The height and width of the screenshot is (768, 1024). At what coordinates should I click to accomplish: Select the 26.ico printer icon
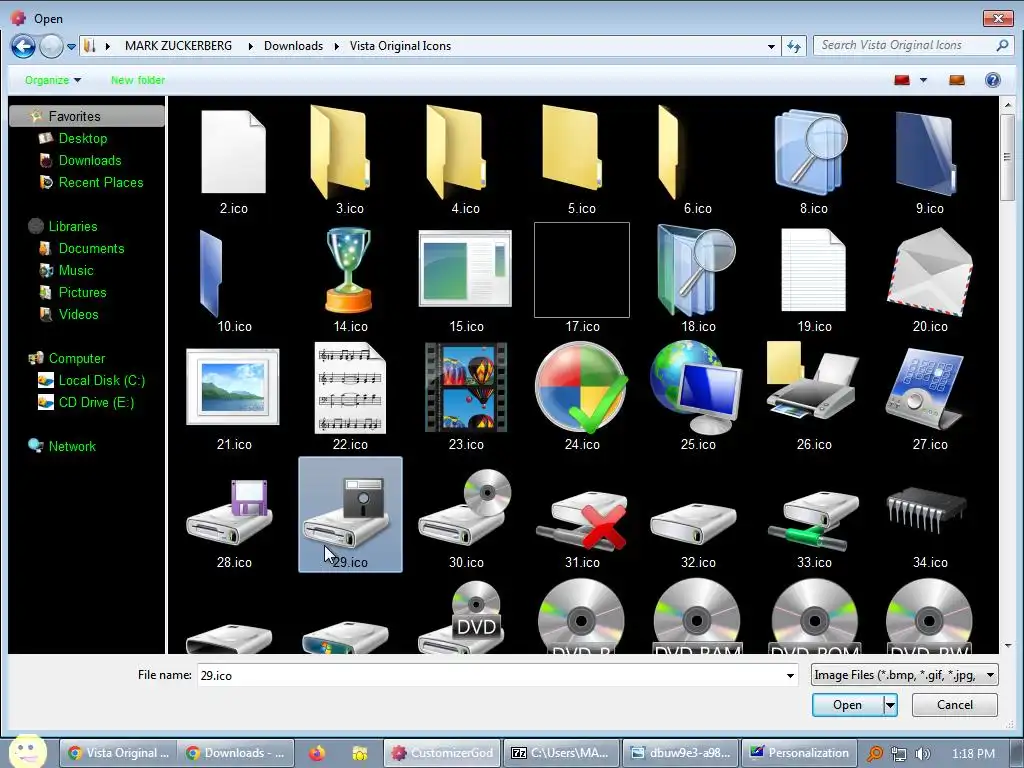pos(812,381)
